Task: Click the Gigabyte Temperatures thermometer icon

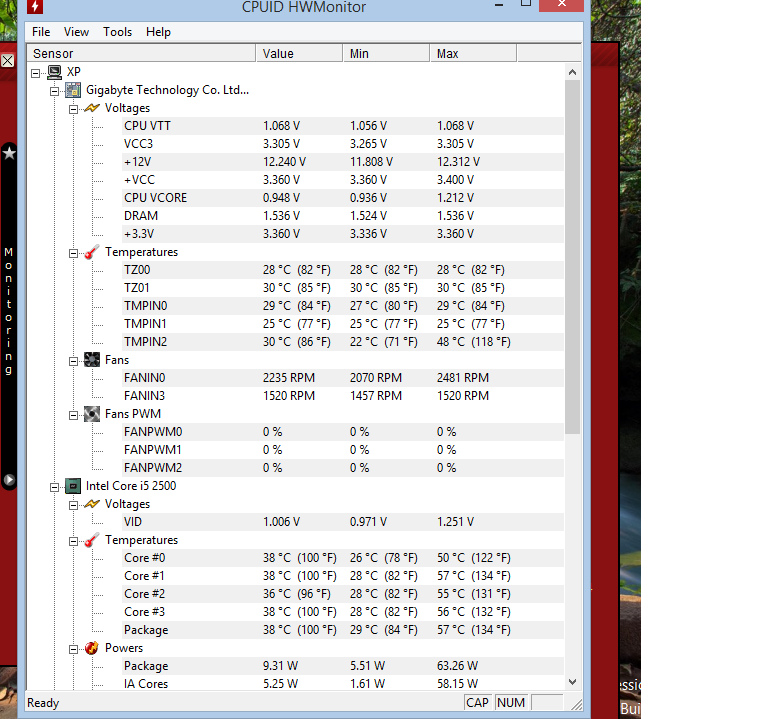Action: (x=92, y=252)
